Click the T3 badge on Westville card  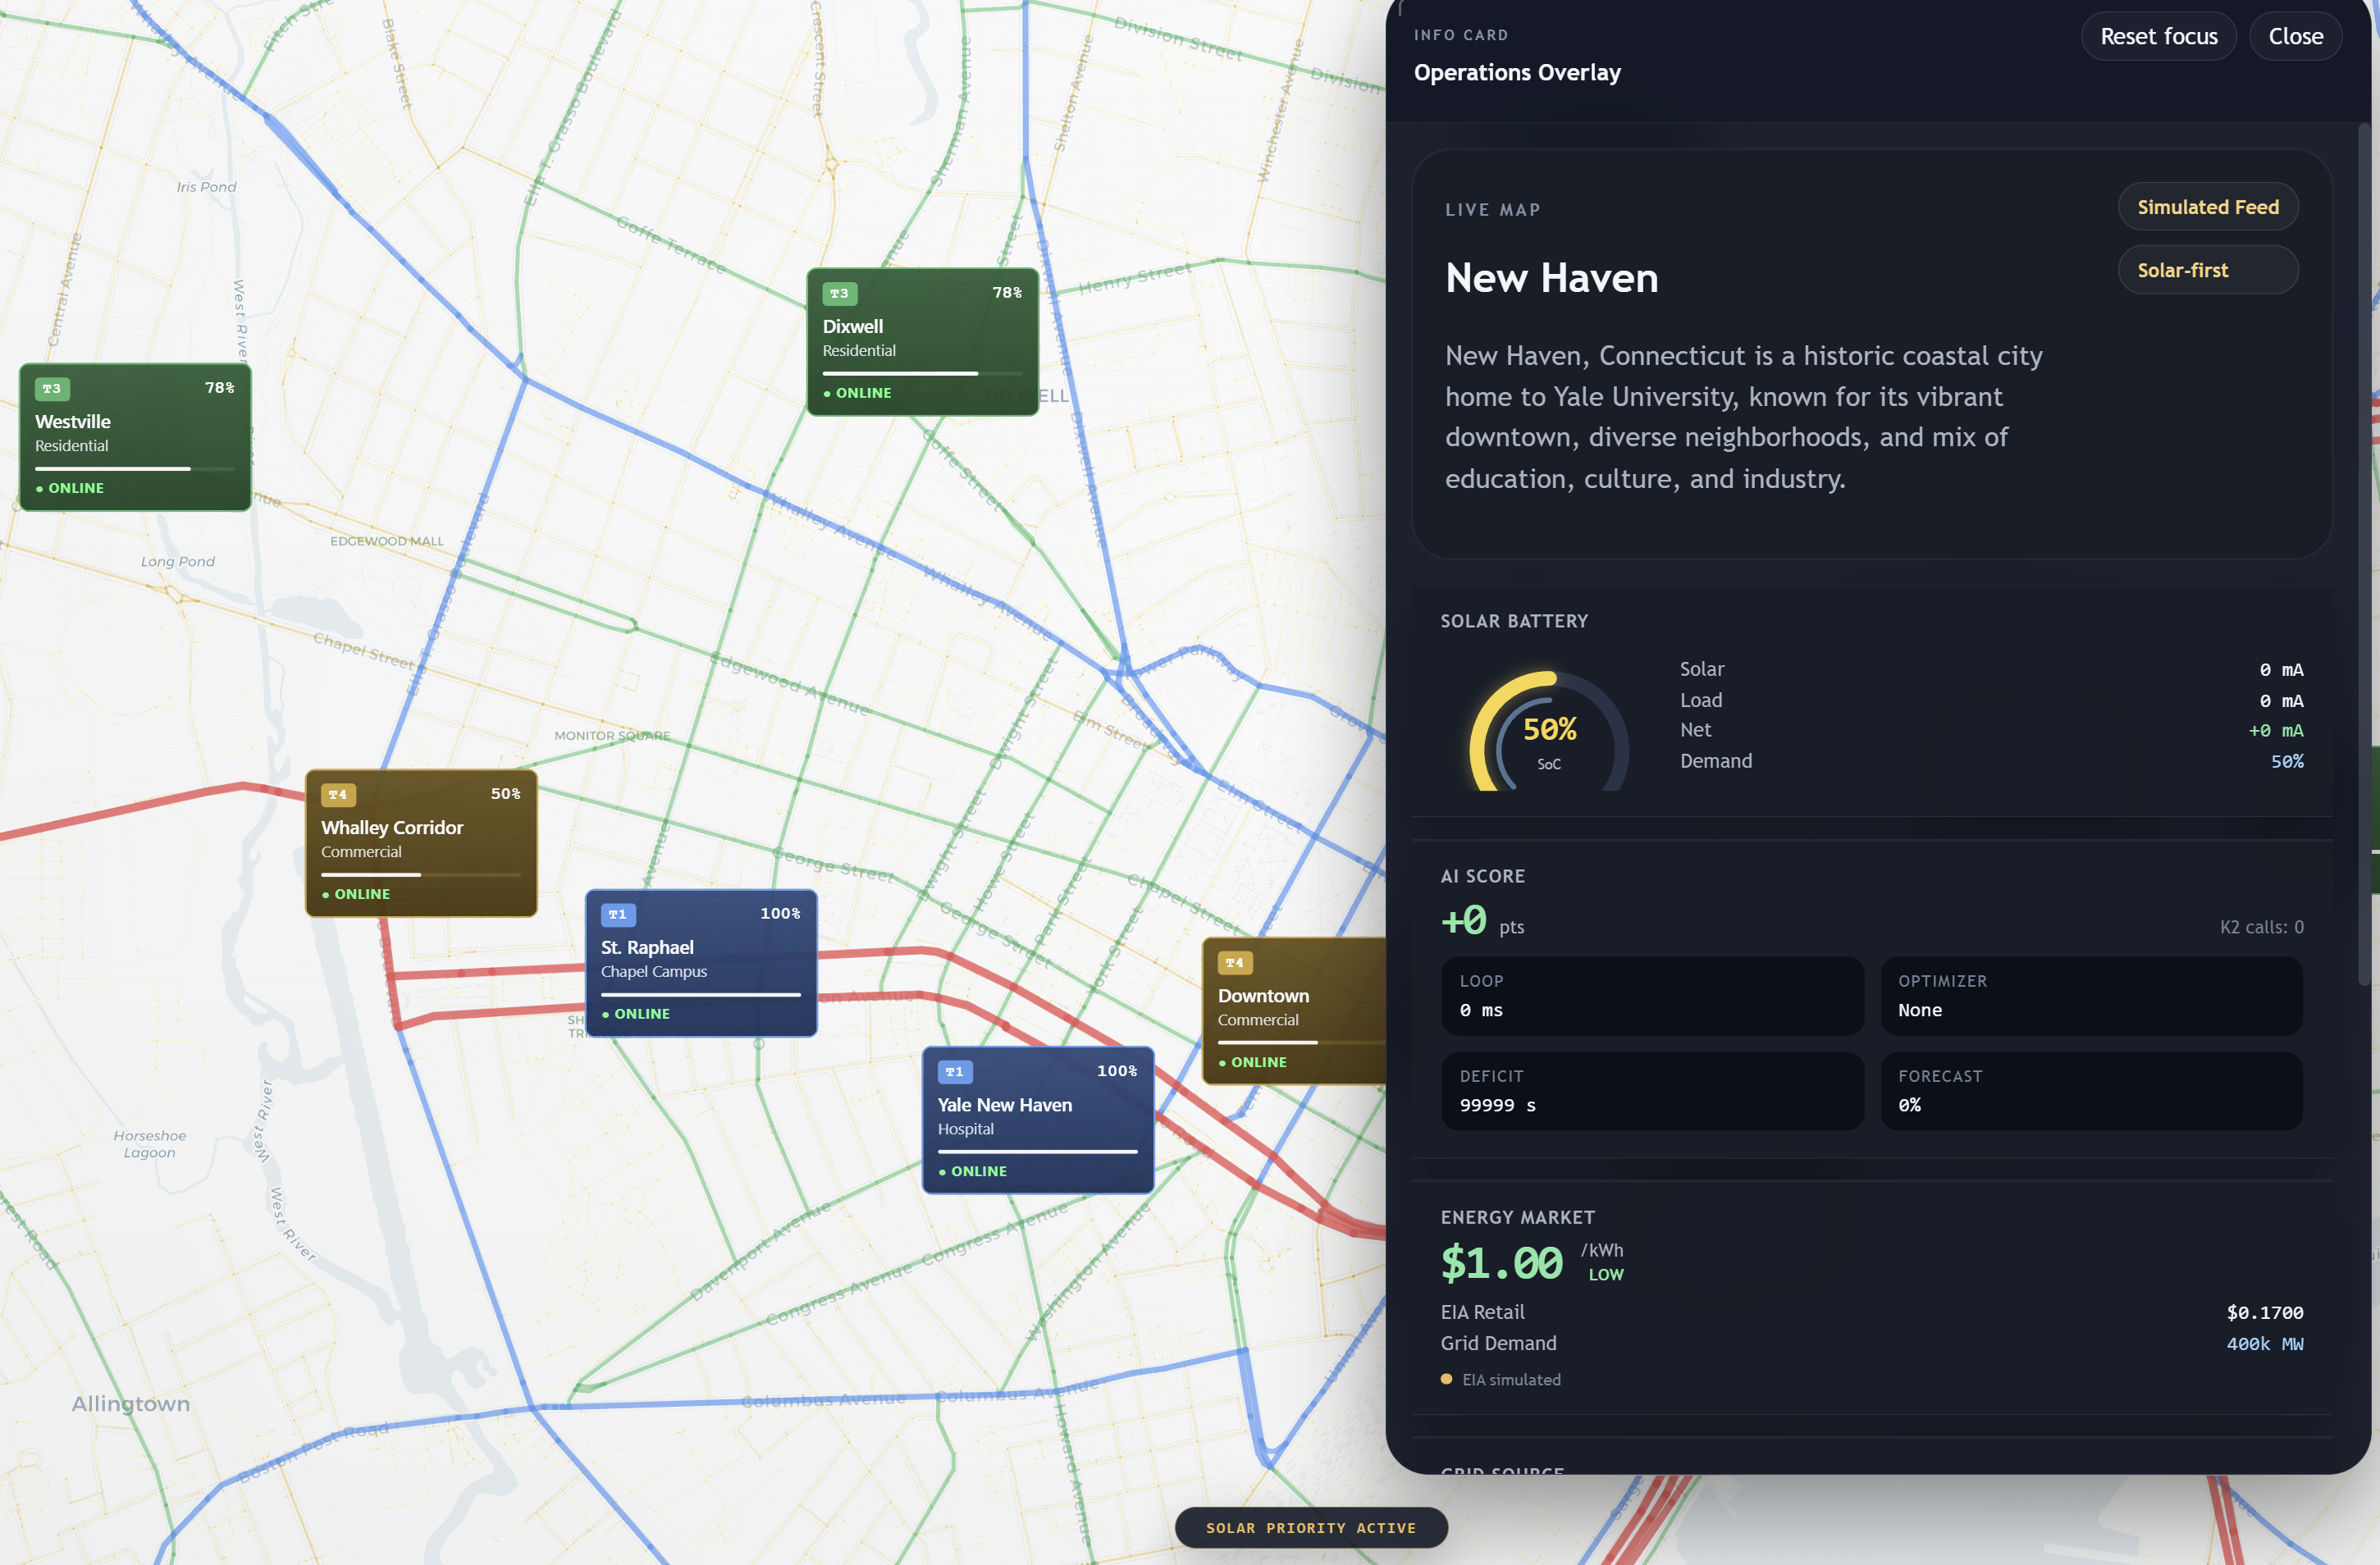click(x=52, y=389)
